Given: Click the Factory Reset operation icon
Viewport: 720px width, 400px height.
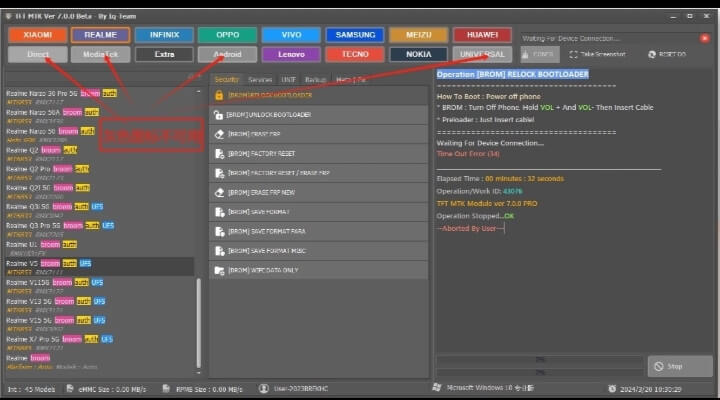Looking at the screenshot, I should click(x=219, y=153).
